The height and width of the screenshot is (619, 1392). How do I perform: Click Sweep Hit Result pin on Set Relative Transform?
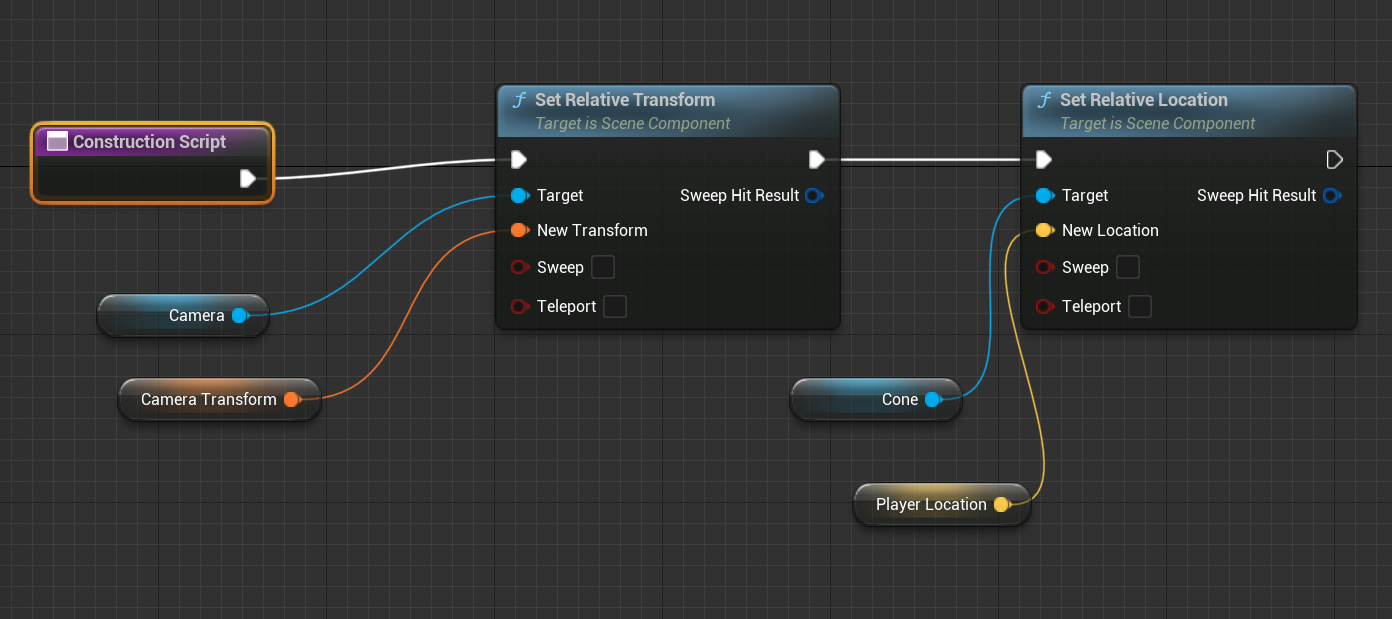(814, 195)
